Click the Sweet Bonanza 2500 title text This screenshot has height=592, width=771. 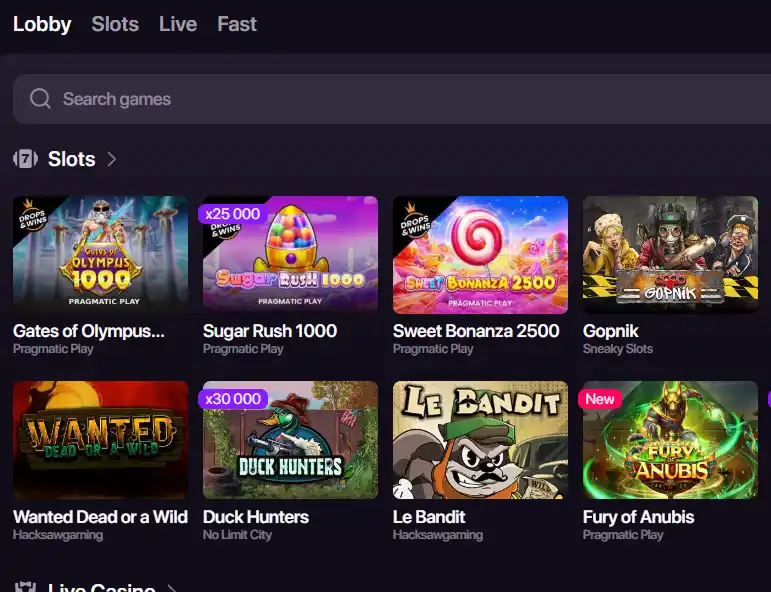(x=476, y=331)
